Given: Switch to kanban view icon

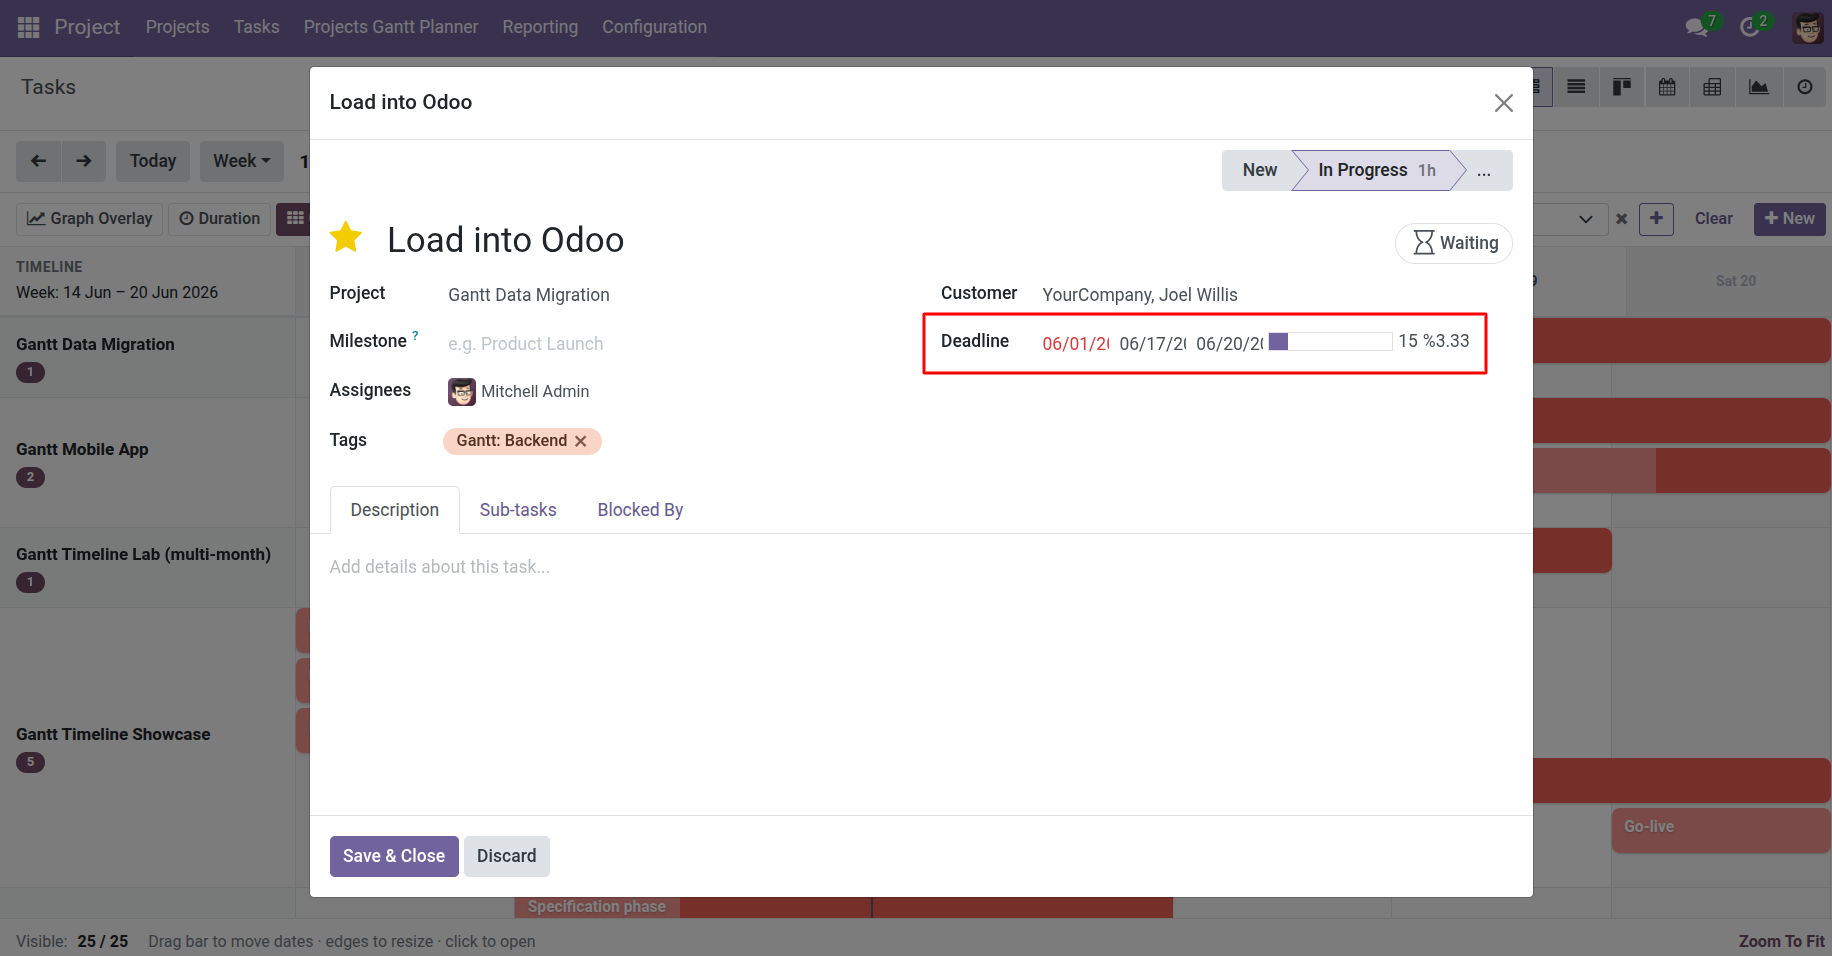Looking at the screenshot, I should pyautogui.click(x=1622, y=87).
